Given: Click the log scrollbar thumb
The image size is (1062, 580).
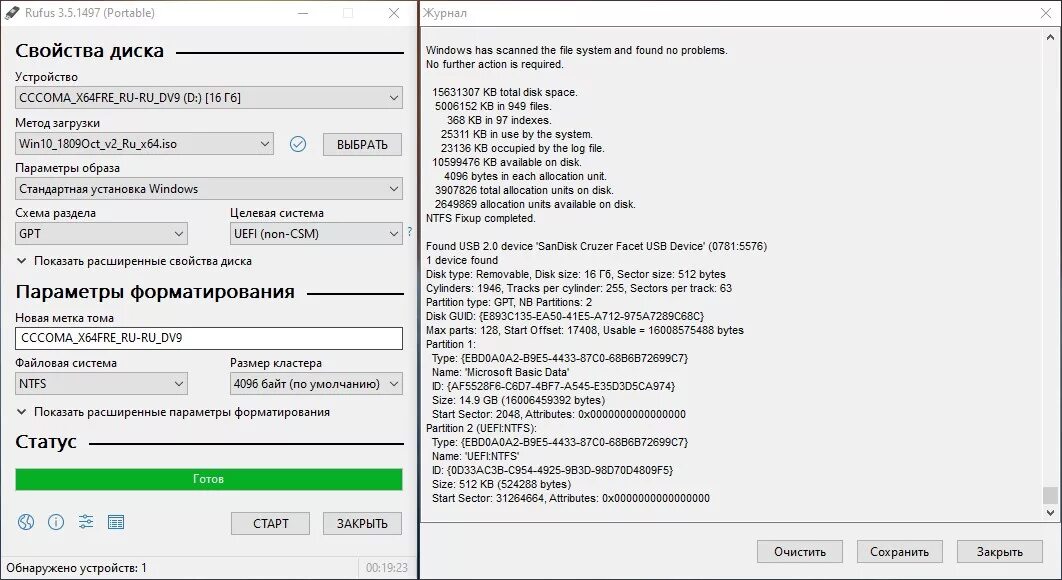Looking at the screenshot, I should click(1050, 495).
